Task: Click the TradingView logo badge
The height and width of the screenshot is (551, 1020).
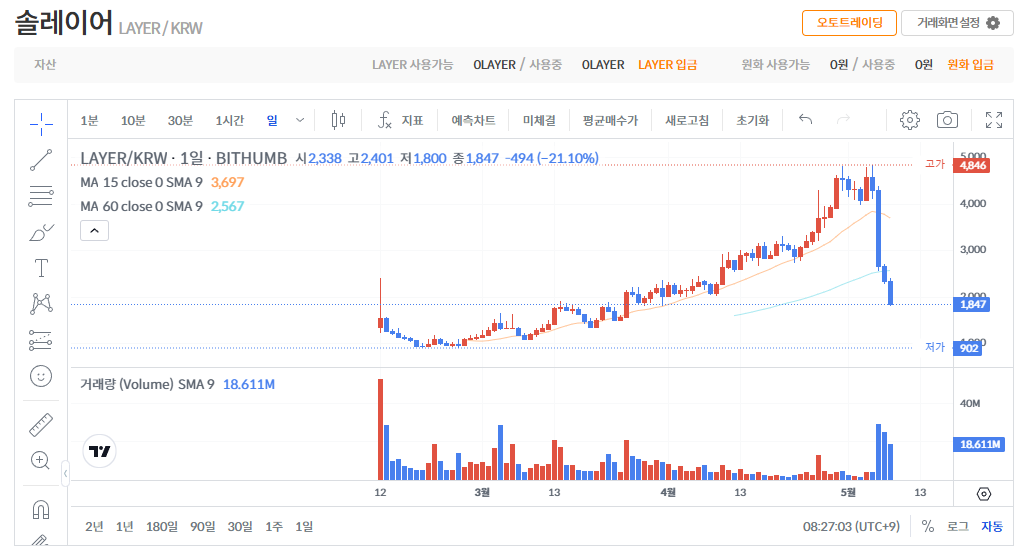Action: pos(100,451)
